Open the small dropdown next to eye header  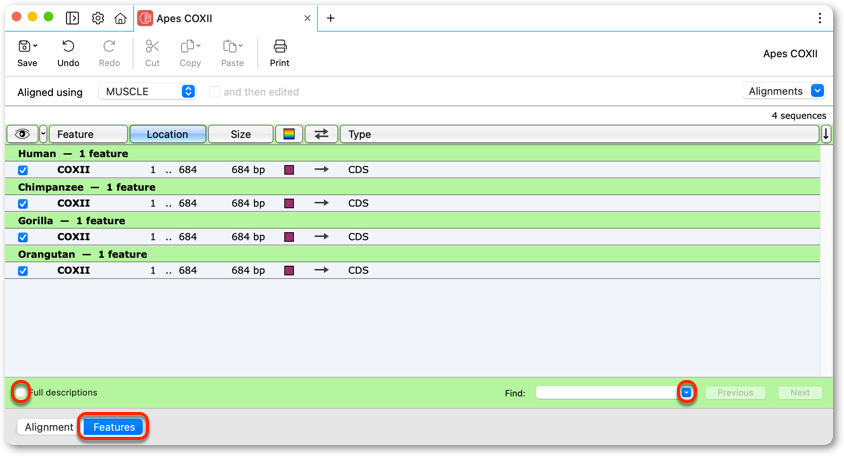(43, 134)
